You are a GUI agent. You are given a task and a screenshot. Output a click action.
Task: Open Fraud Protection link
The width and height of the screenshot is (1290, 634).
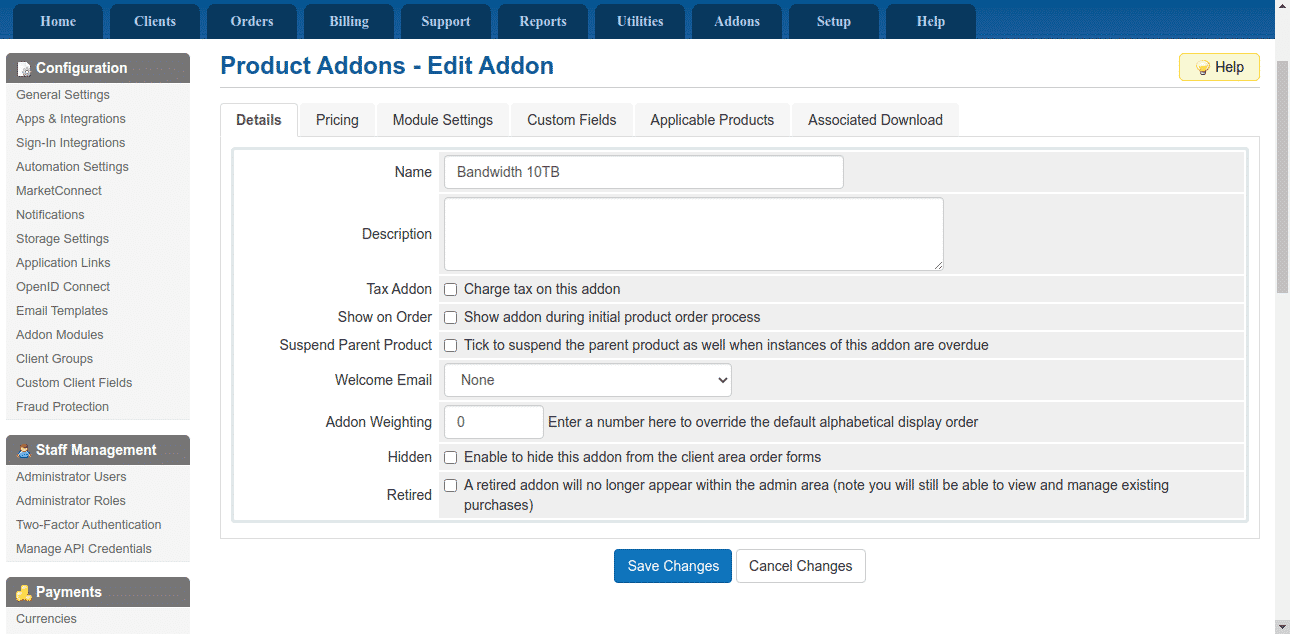pyautogui.click(x=63, y=407)
